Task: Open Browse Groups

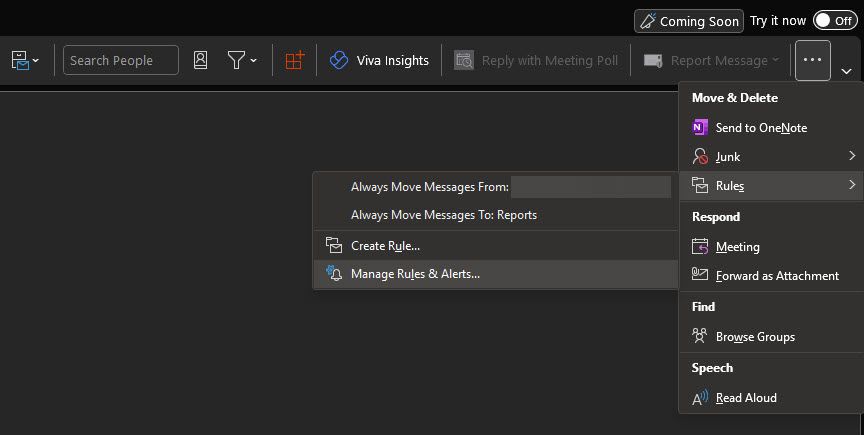Action: (x=754, y=337)
